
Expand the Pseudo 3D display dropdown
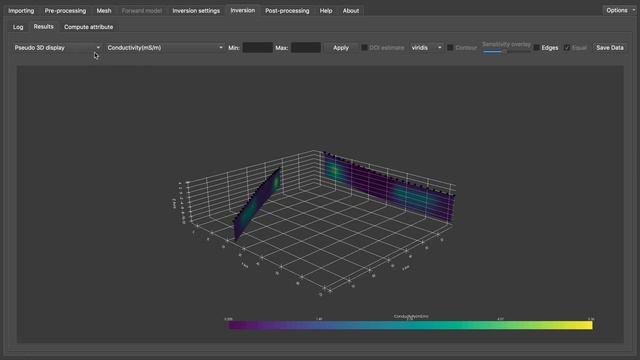pyautogui.click(x=57, y=48)
